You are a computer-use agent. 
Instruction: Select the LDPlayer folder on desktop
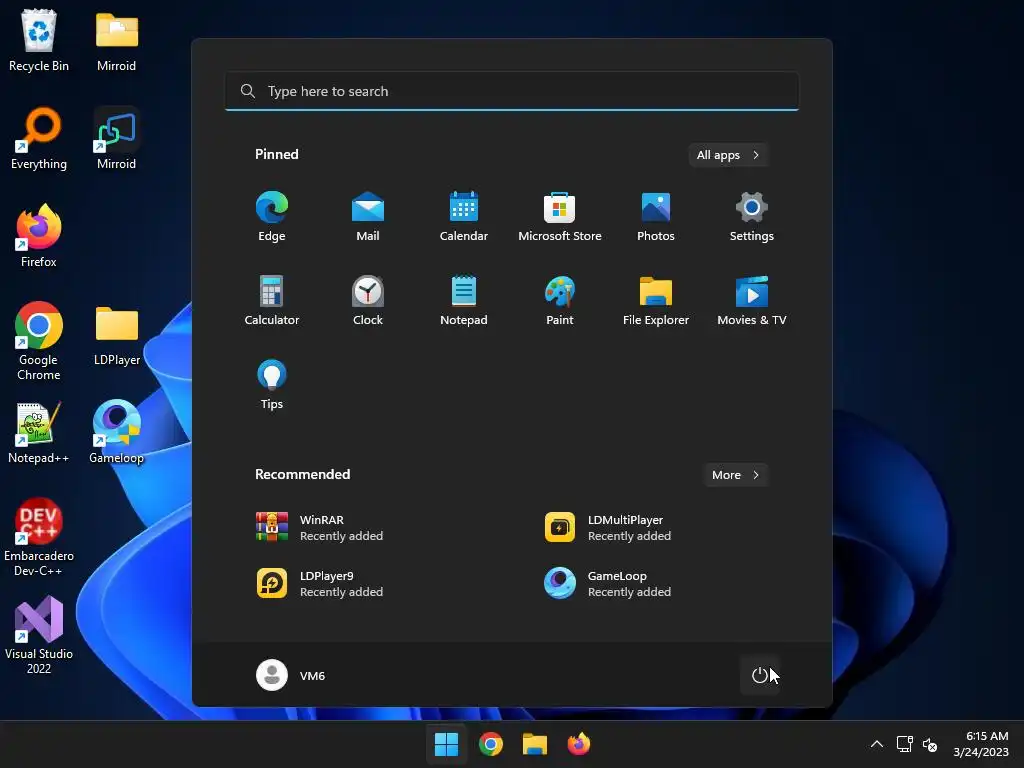pos(116,336)
